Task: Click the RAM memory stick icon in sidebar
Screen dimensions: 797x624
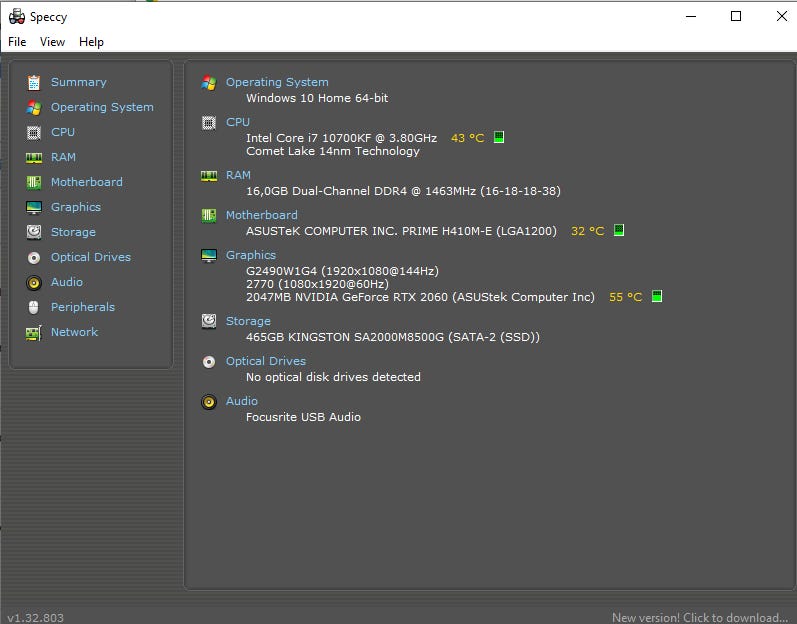Action: 34,157
